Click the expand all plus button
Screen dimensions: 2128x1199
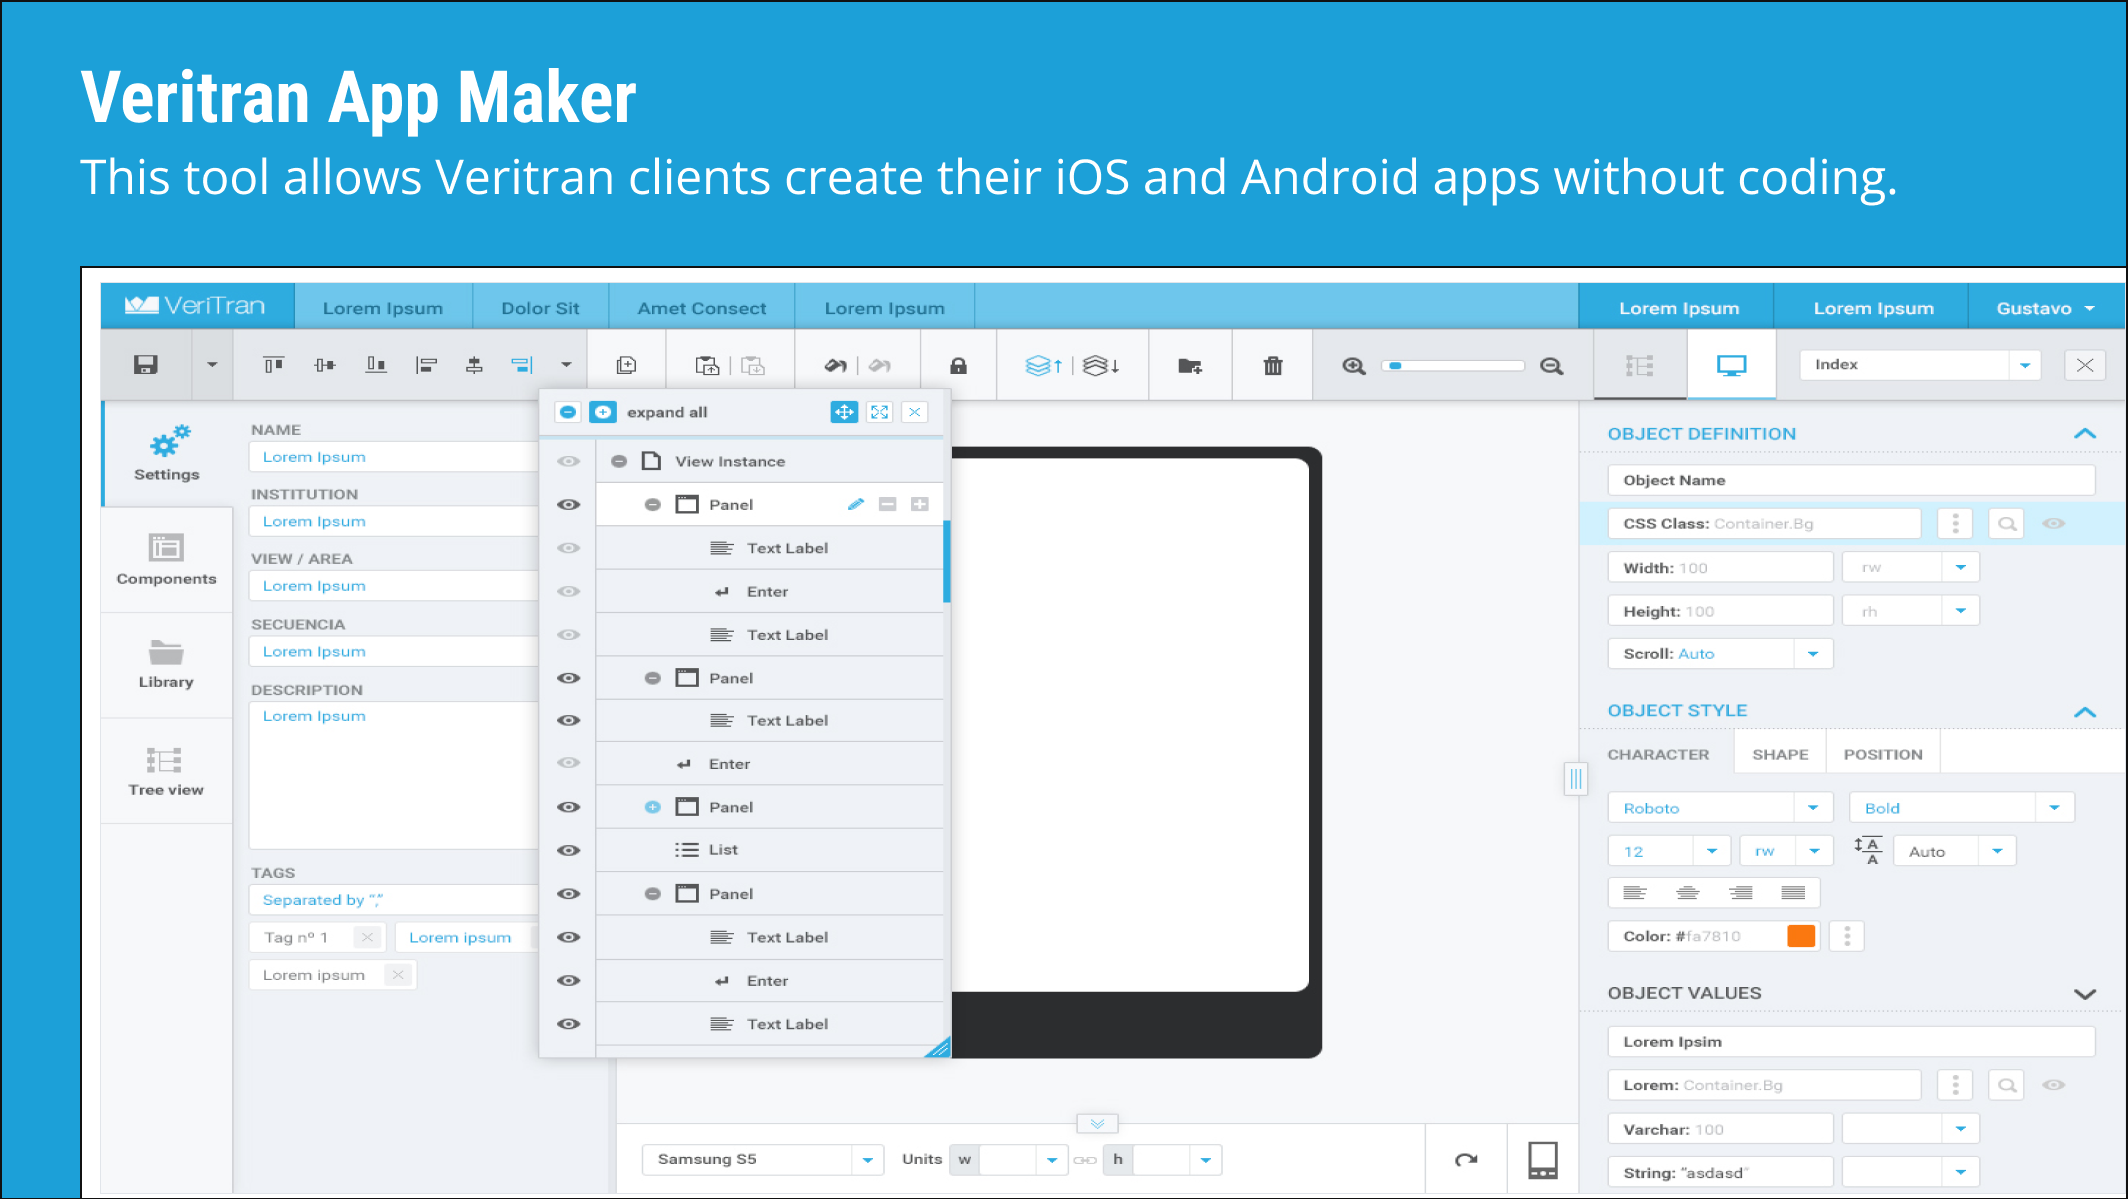tap(603, 412)
